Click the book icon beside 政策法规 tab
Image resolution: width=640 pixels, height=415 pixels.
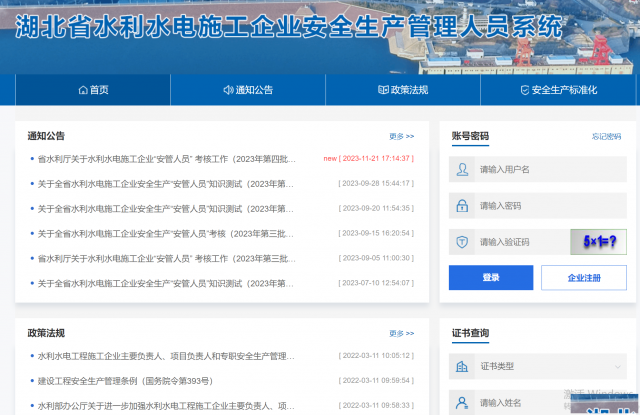click(x=383, y=90)
